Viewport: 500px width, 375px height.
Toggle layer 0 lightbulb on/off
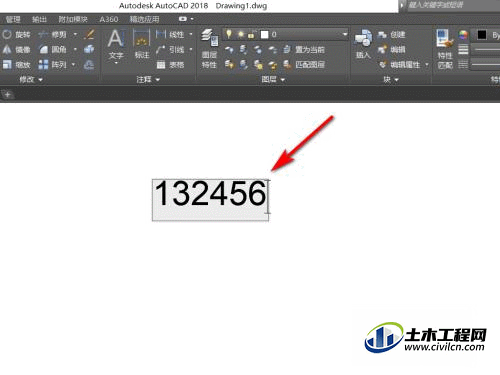click(229, 34)
